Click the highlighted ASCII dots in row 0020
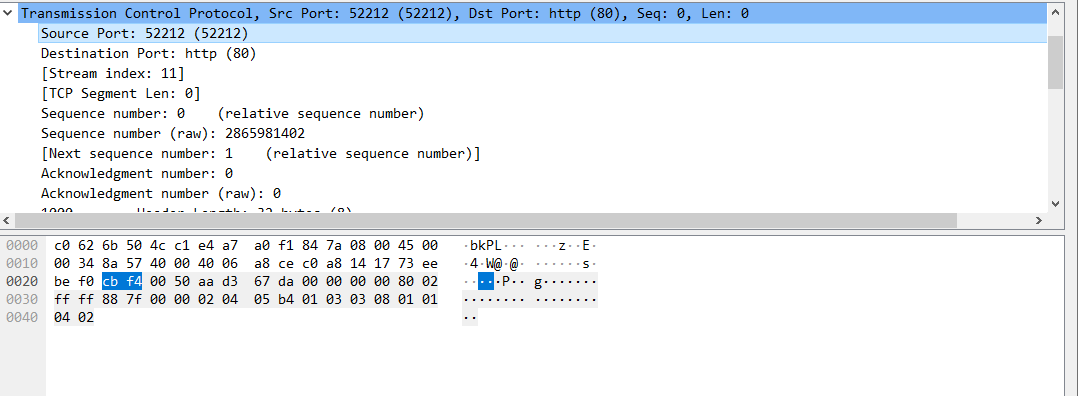1078x396 pixels. (x=486, y=281)
